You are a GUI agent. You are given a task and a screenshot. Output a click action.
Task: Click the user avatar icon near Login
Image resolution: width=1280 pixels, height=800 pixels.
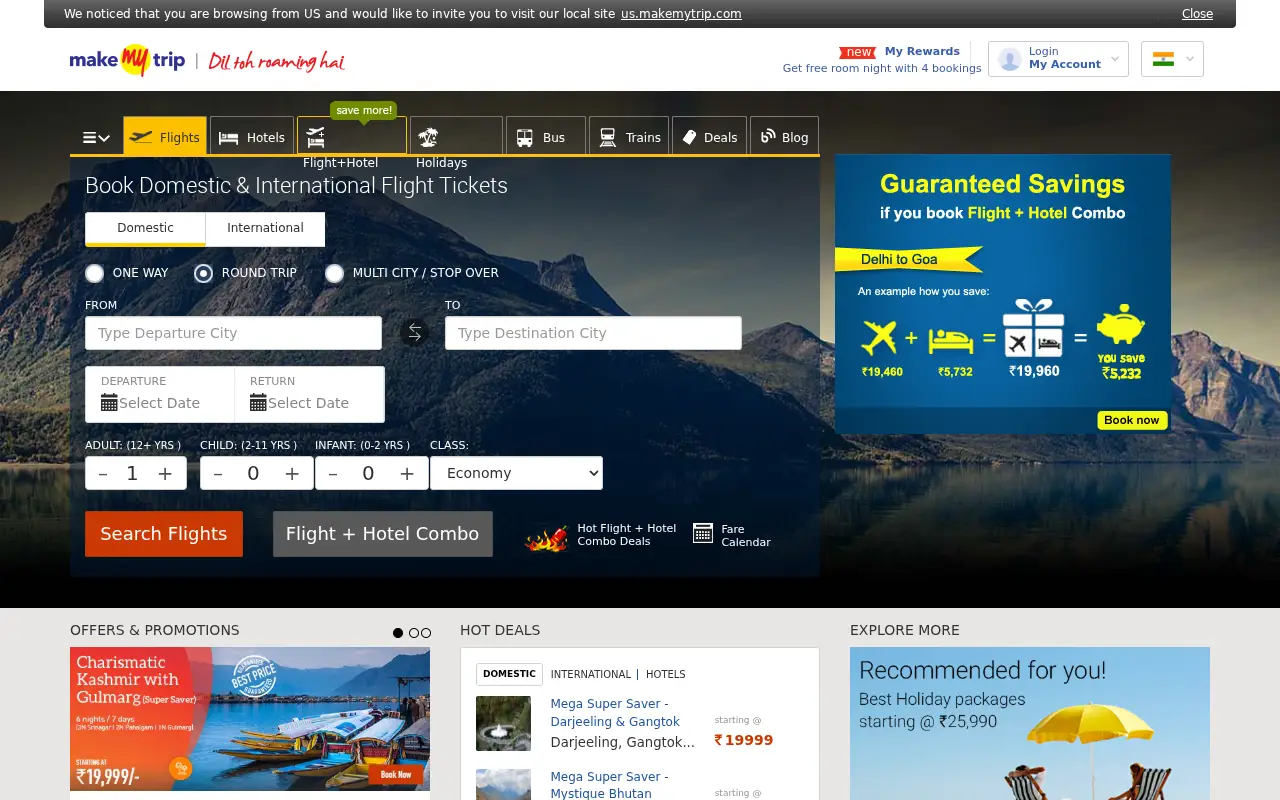(x=1010, y=59)
